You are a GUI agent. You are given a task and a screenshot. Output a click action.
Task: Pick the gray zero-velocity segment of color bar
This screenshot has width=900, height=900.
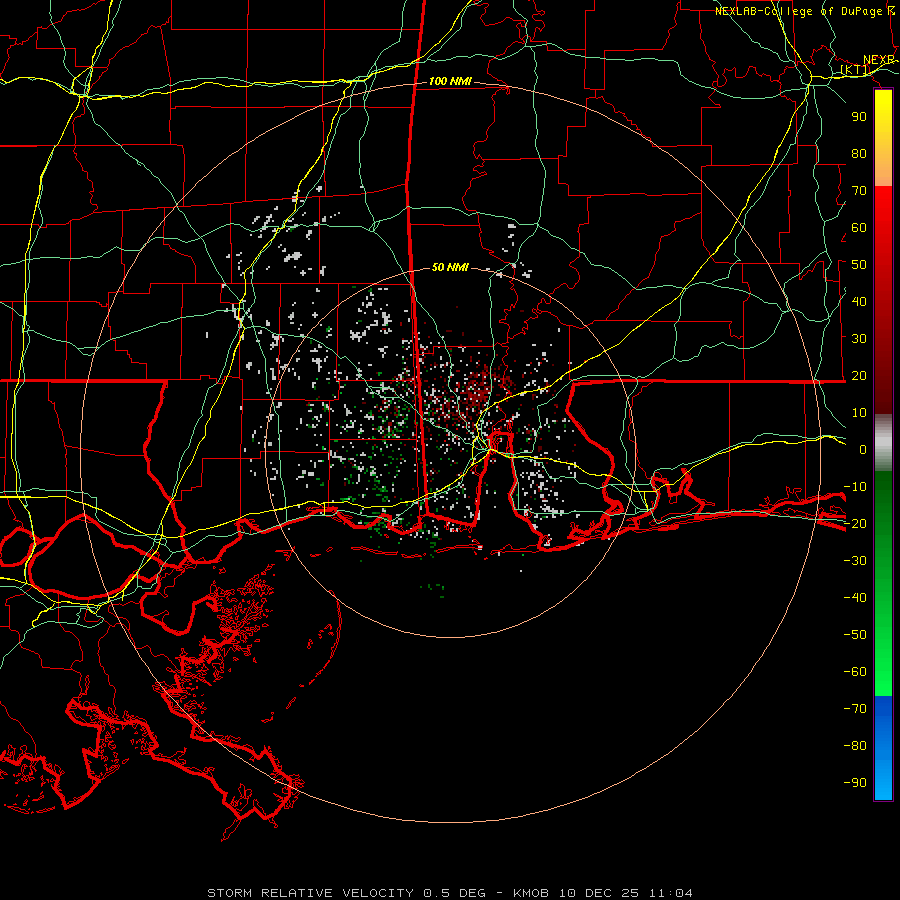[x=883, y=443]
